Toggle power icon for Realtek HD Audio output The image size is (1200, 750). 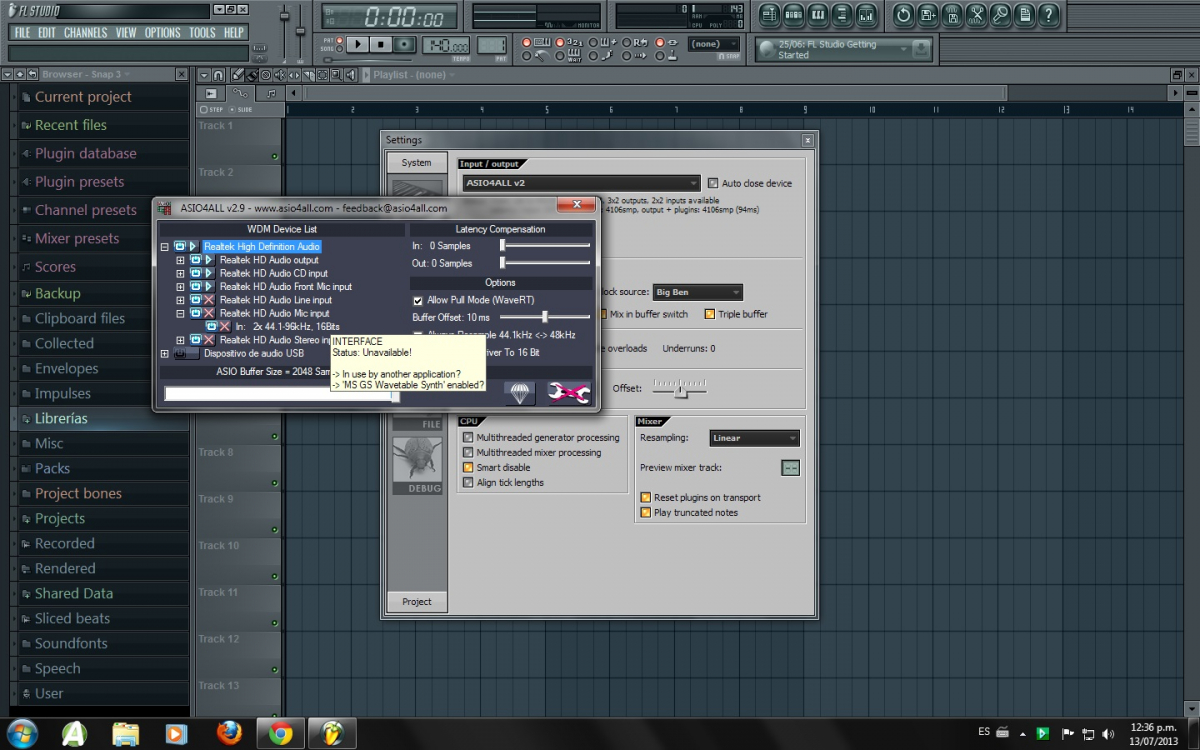click(x=195, y=260)
